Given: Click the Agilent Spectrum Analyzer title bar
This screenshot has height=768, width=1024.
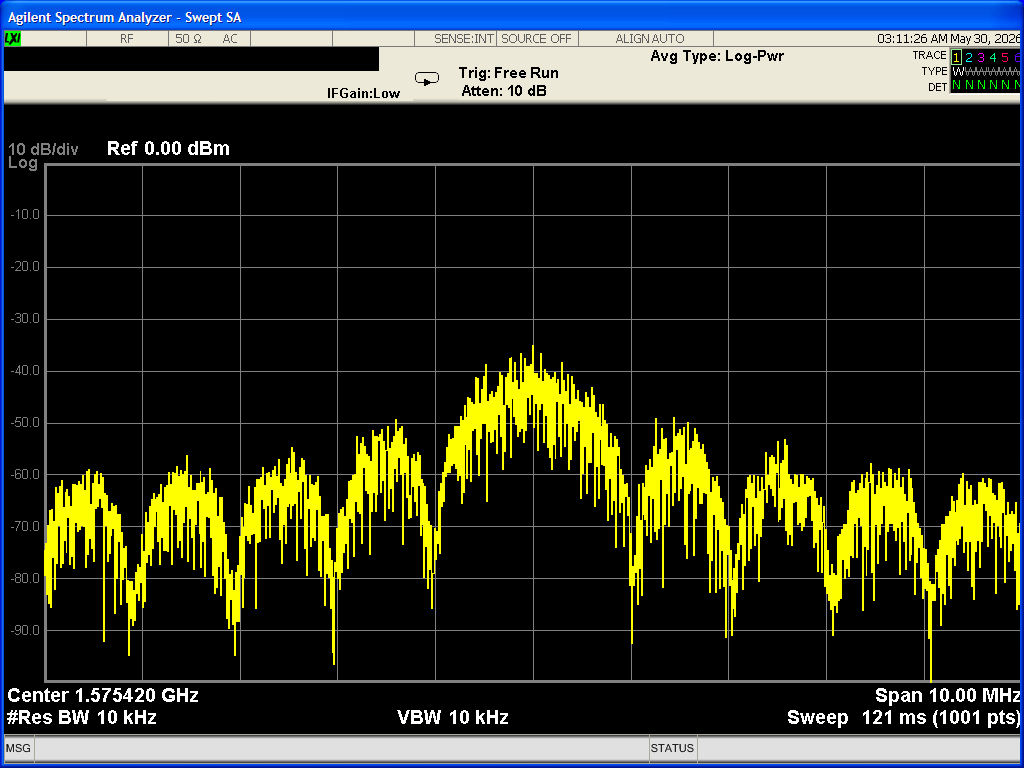Looking at the screenshot, I should click(512, 16).
